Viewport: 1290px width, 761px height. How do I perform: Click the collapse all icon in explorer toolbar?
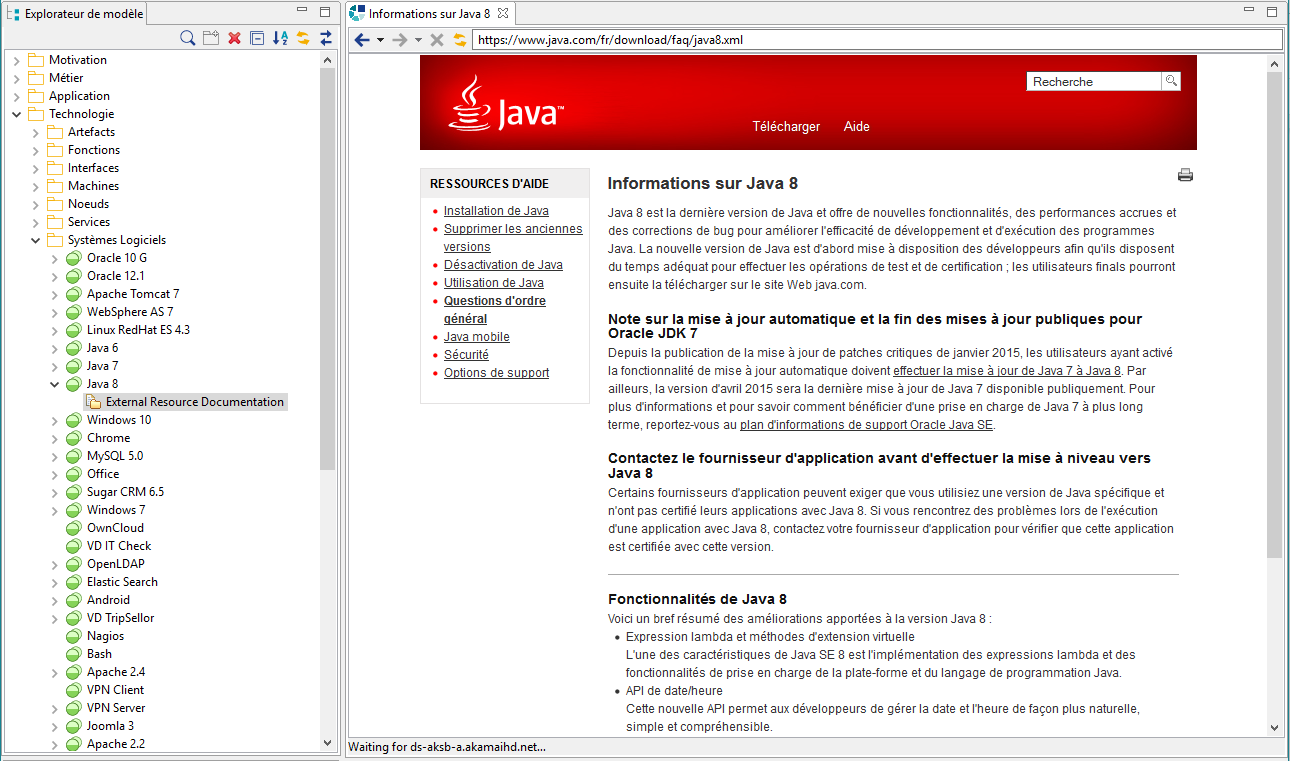pyautogui.click(x=257, y=38)
